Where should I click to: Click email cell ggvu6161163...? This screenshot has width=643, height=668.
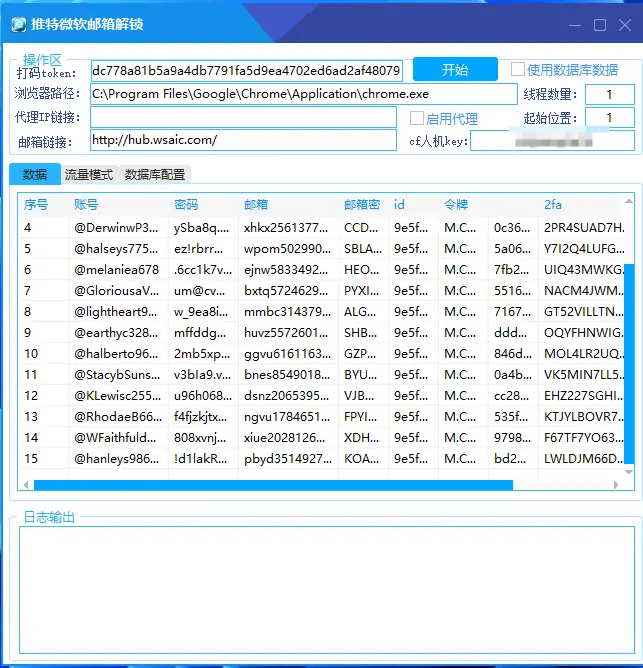287,354
